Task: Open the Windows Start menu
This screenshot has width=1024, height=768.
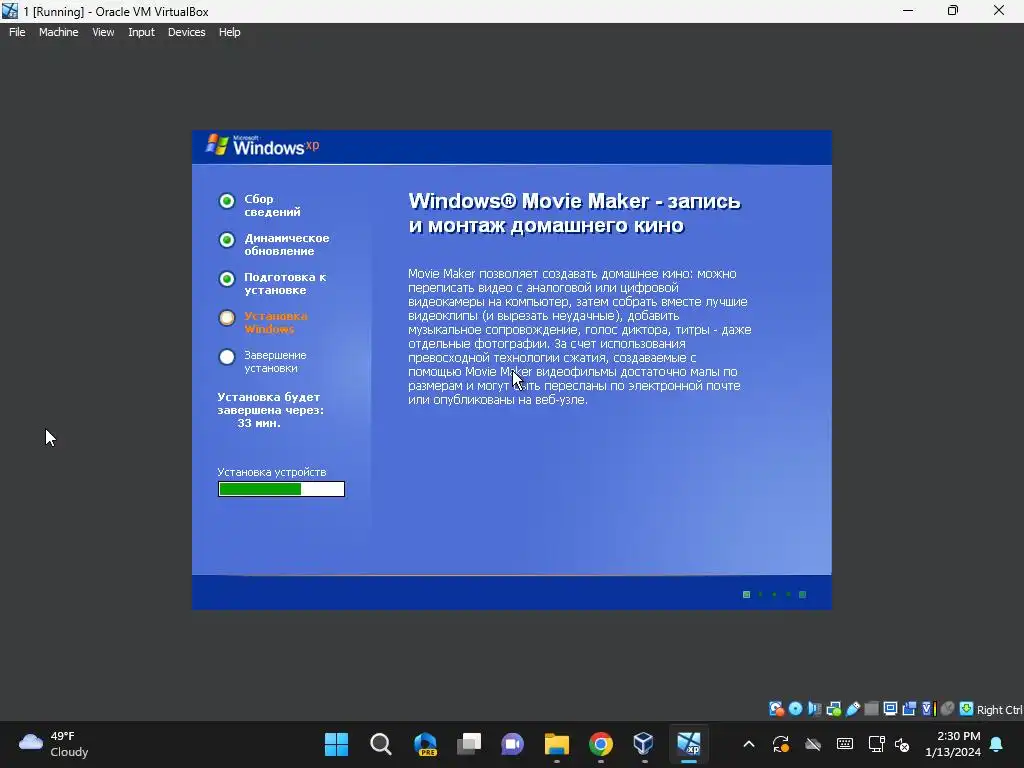Action: (336, 744)
